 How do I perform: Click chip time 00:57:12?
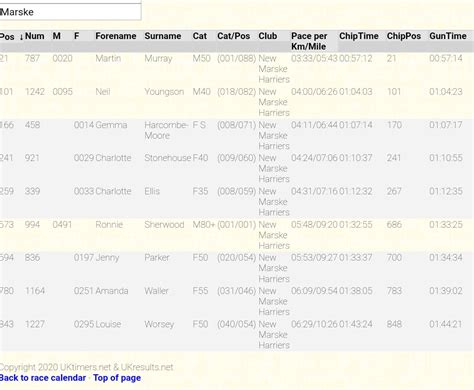(x=356, y=58)
